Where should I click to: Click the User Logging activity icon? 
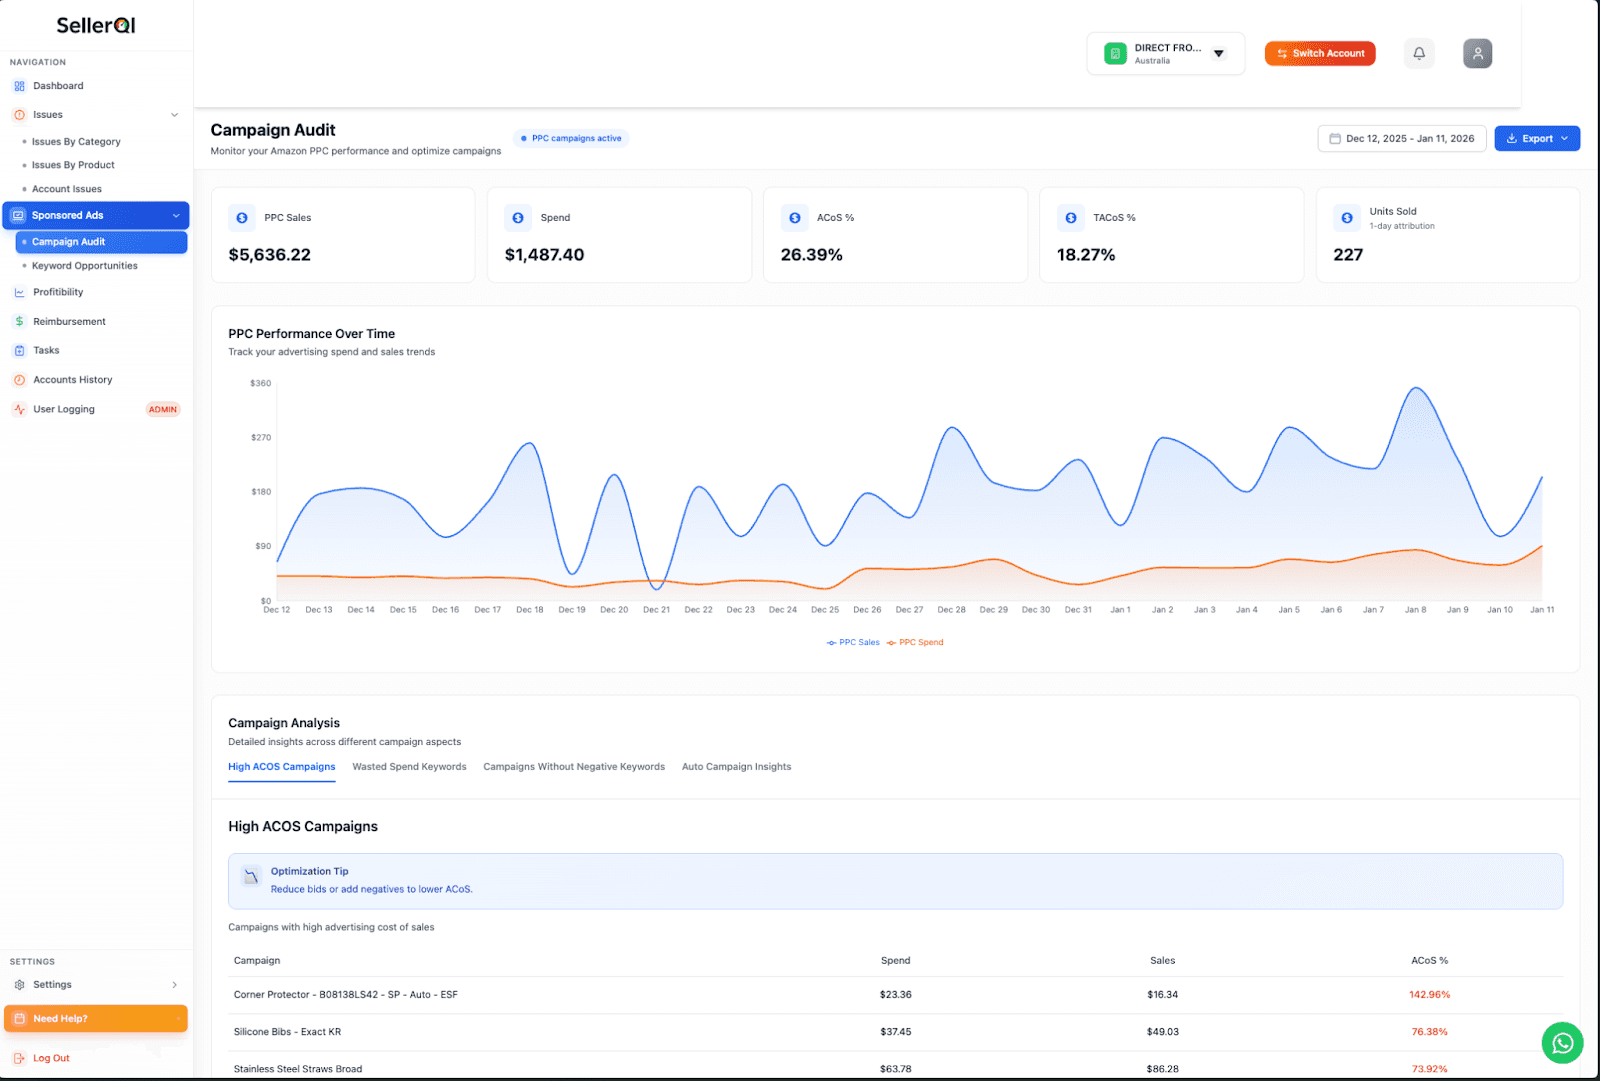pyautogui.click(x=19, y=409)
